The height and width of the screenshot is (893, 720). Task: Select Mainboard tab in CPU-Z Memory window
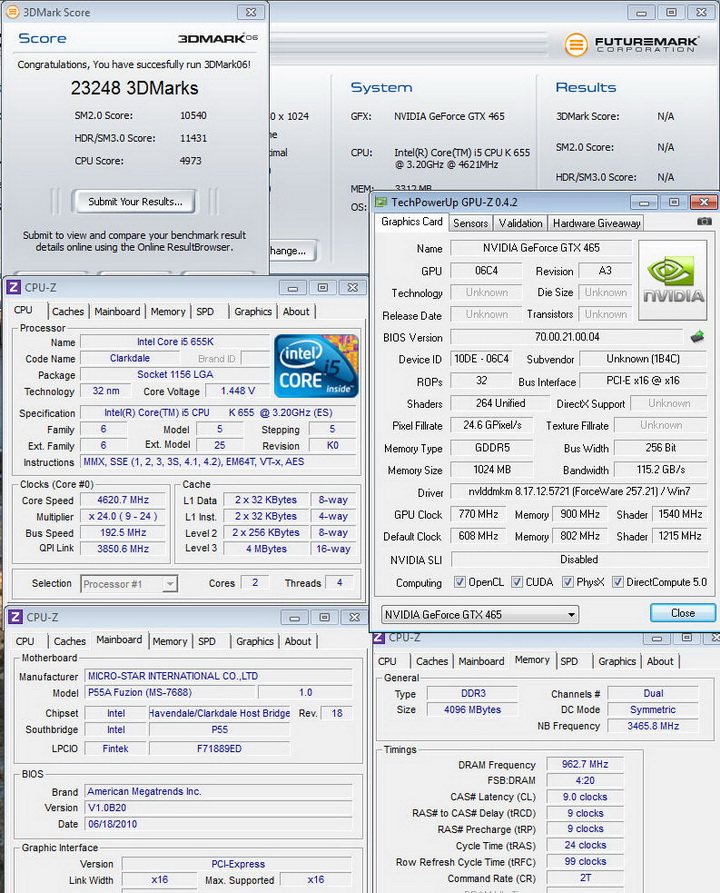click(481, 661)
